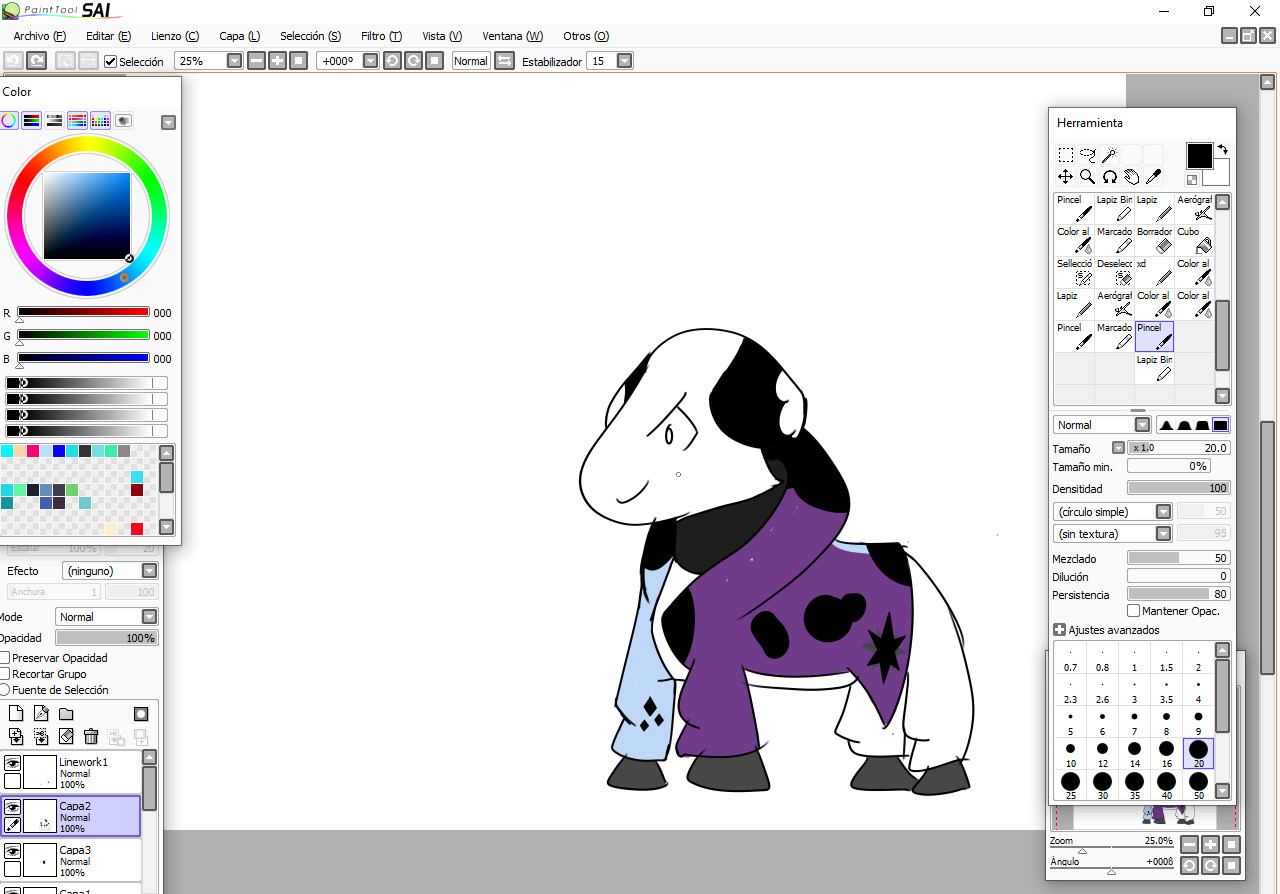This screenshot has height=894, width=1280.
Task: Open the sin textura dropdown
Action: pyautogui.click(x=1162, y=533)
